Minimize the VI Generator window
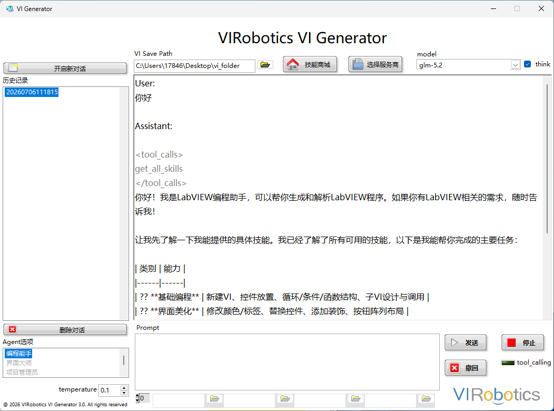This screenshot has width=554, height=411. point(494,8)
